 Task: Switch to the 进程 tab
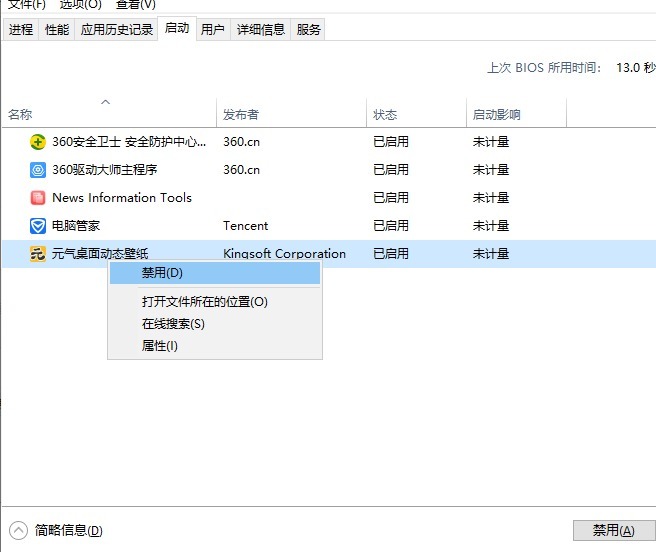(21, 29)
